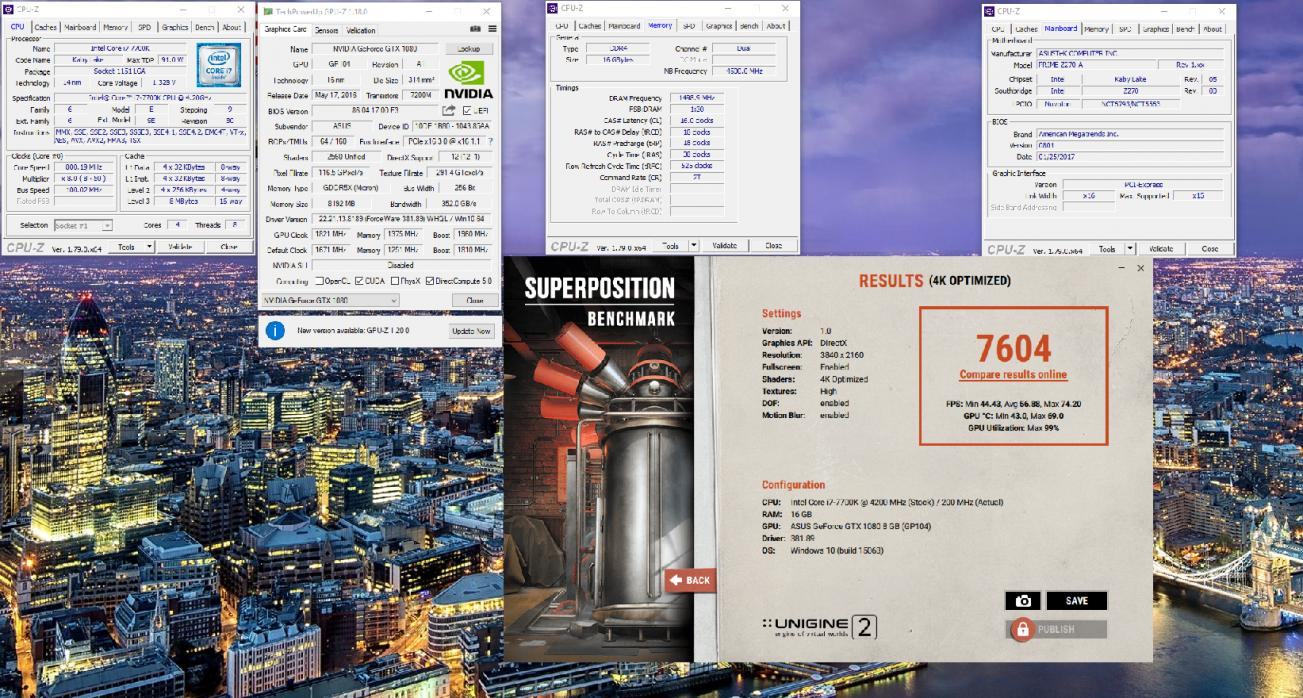Click the NVIDIA logo in GPU-Z
The image size is (1303, 698).
coord(469,78)
